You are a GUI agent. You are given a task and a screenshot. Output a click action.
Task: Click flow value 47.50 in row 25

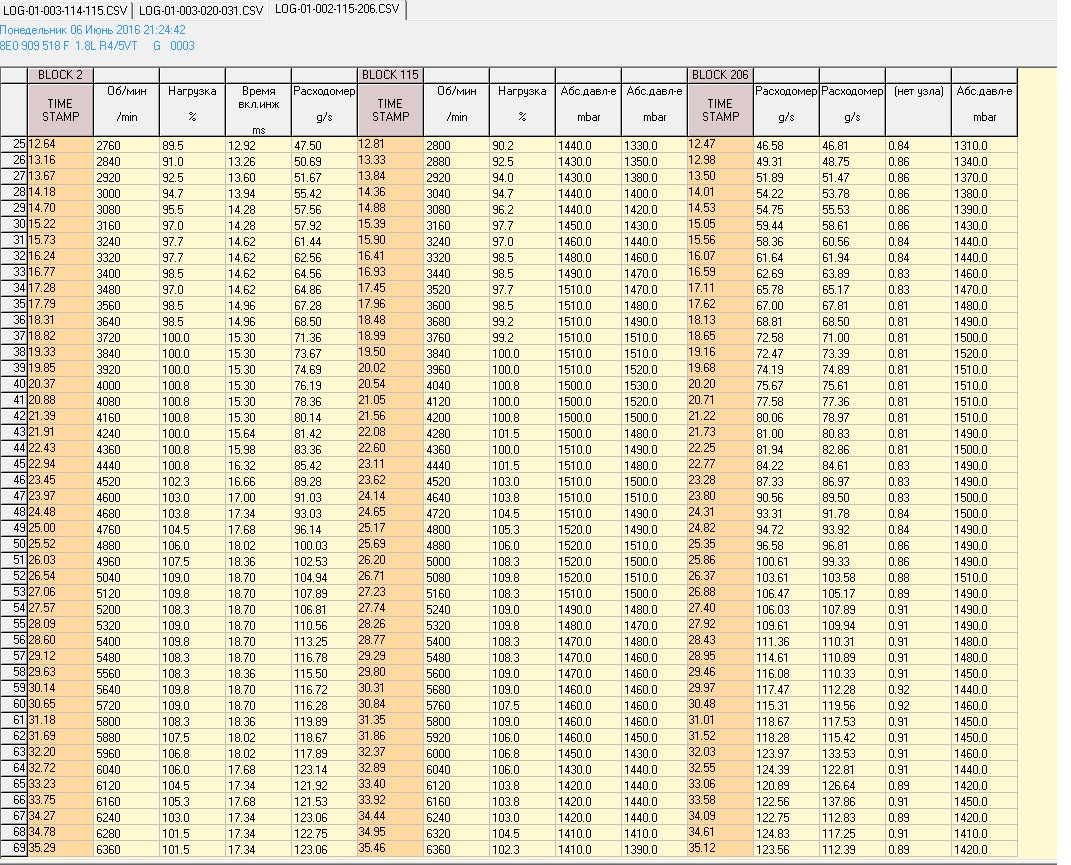coord(324,146)
